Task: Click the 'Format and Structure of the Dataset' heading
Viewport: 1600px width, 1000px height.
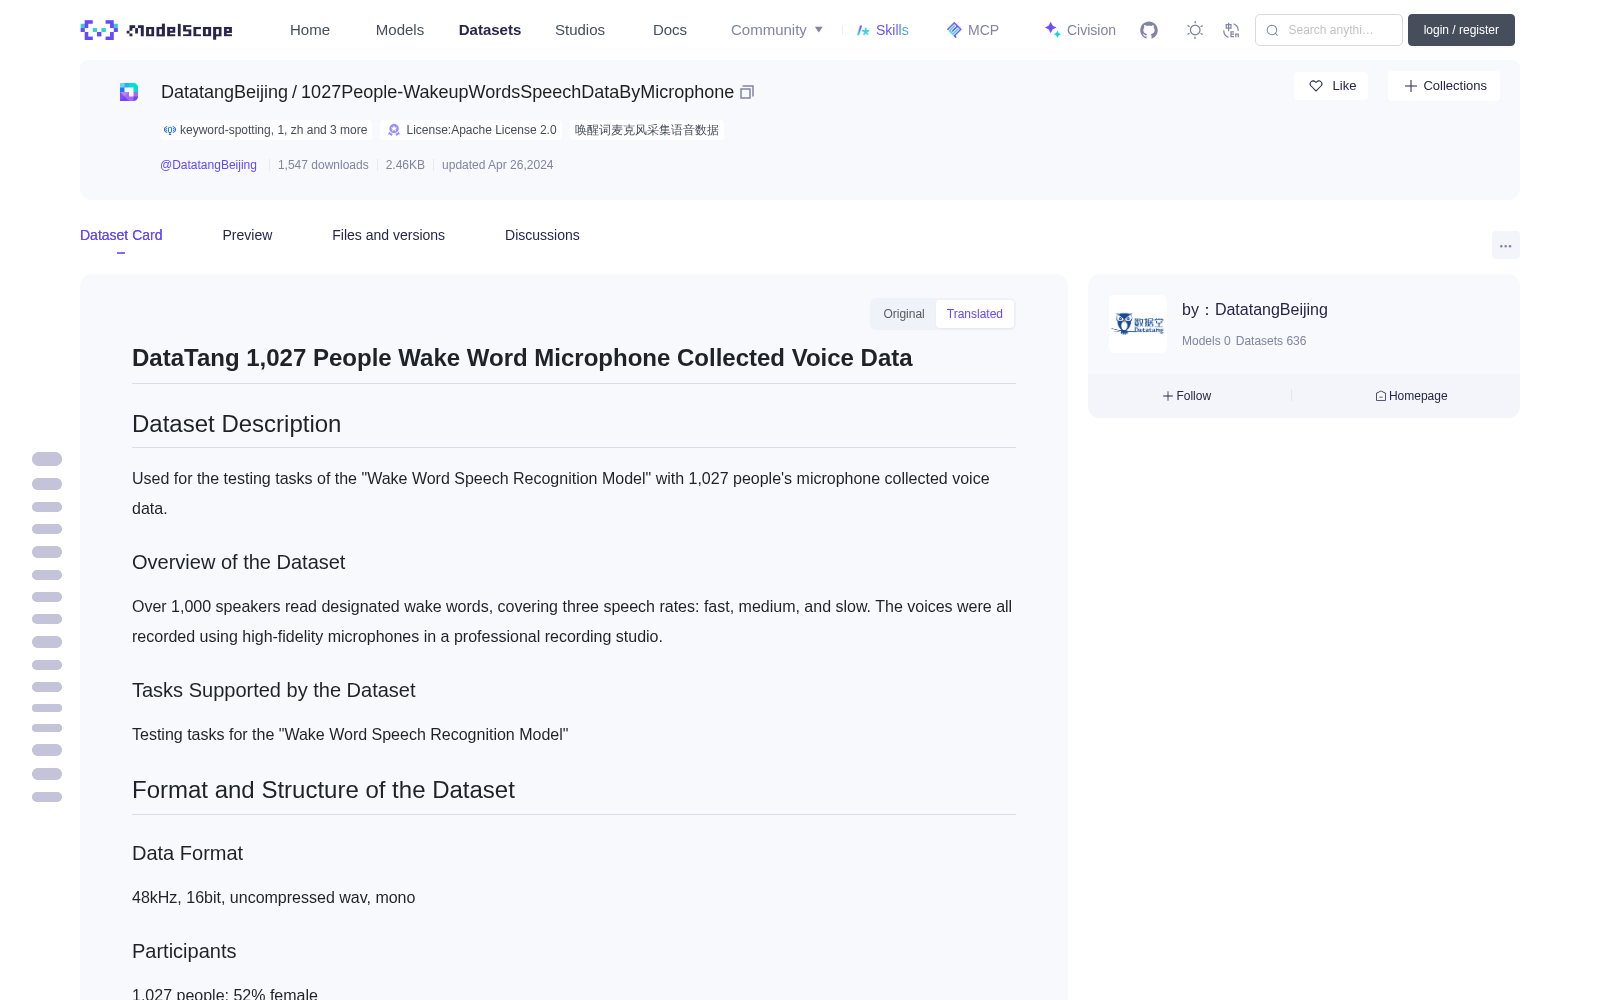Action: pos(323,790)
